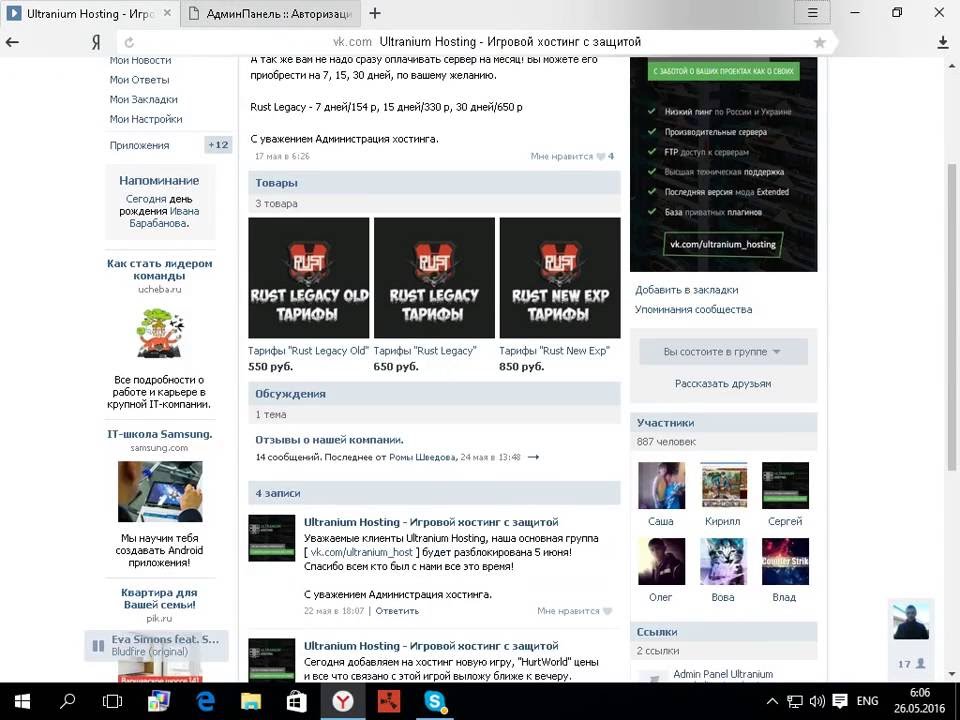Screen dimensions: 960x720
Task: Click avatar of the 22 мая post
Action: [272, 538]
